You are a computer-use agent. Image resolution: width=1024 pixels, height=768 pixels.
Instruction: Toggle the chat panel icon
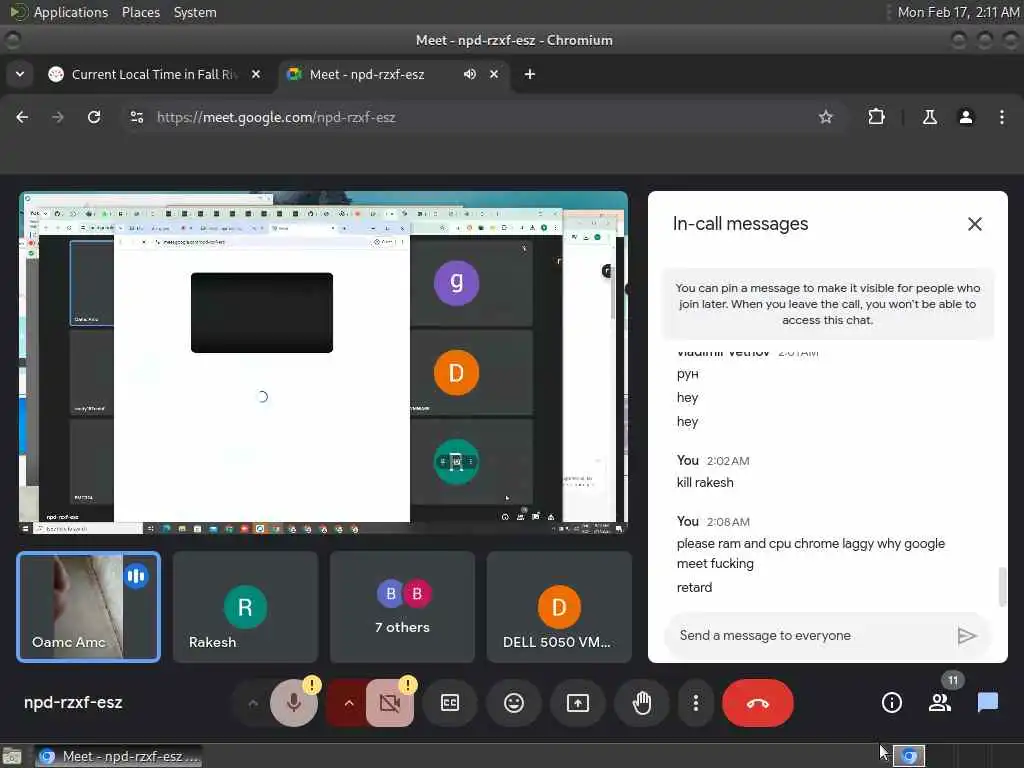pos(987,703)
